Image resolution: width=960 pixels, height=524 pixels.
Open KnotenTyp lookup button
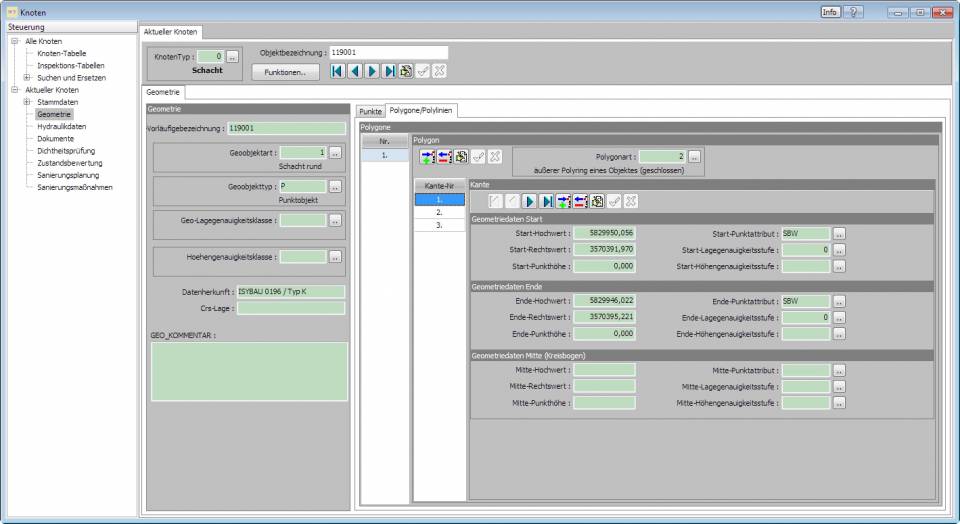coord(232,56)
